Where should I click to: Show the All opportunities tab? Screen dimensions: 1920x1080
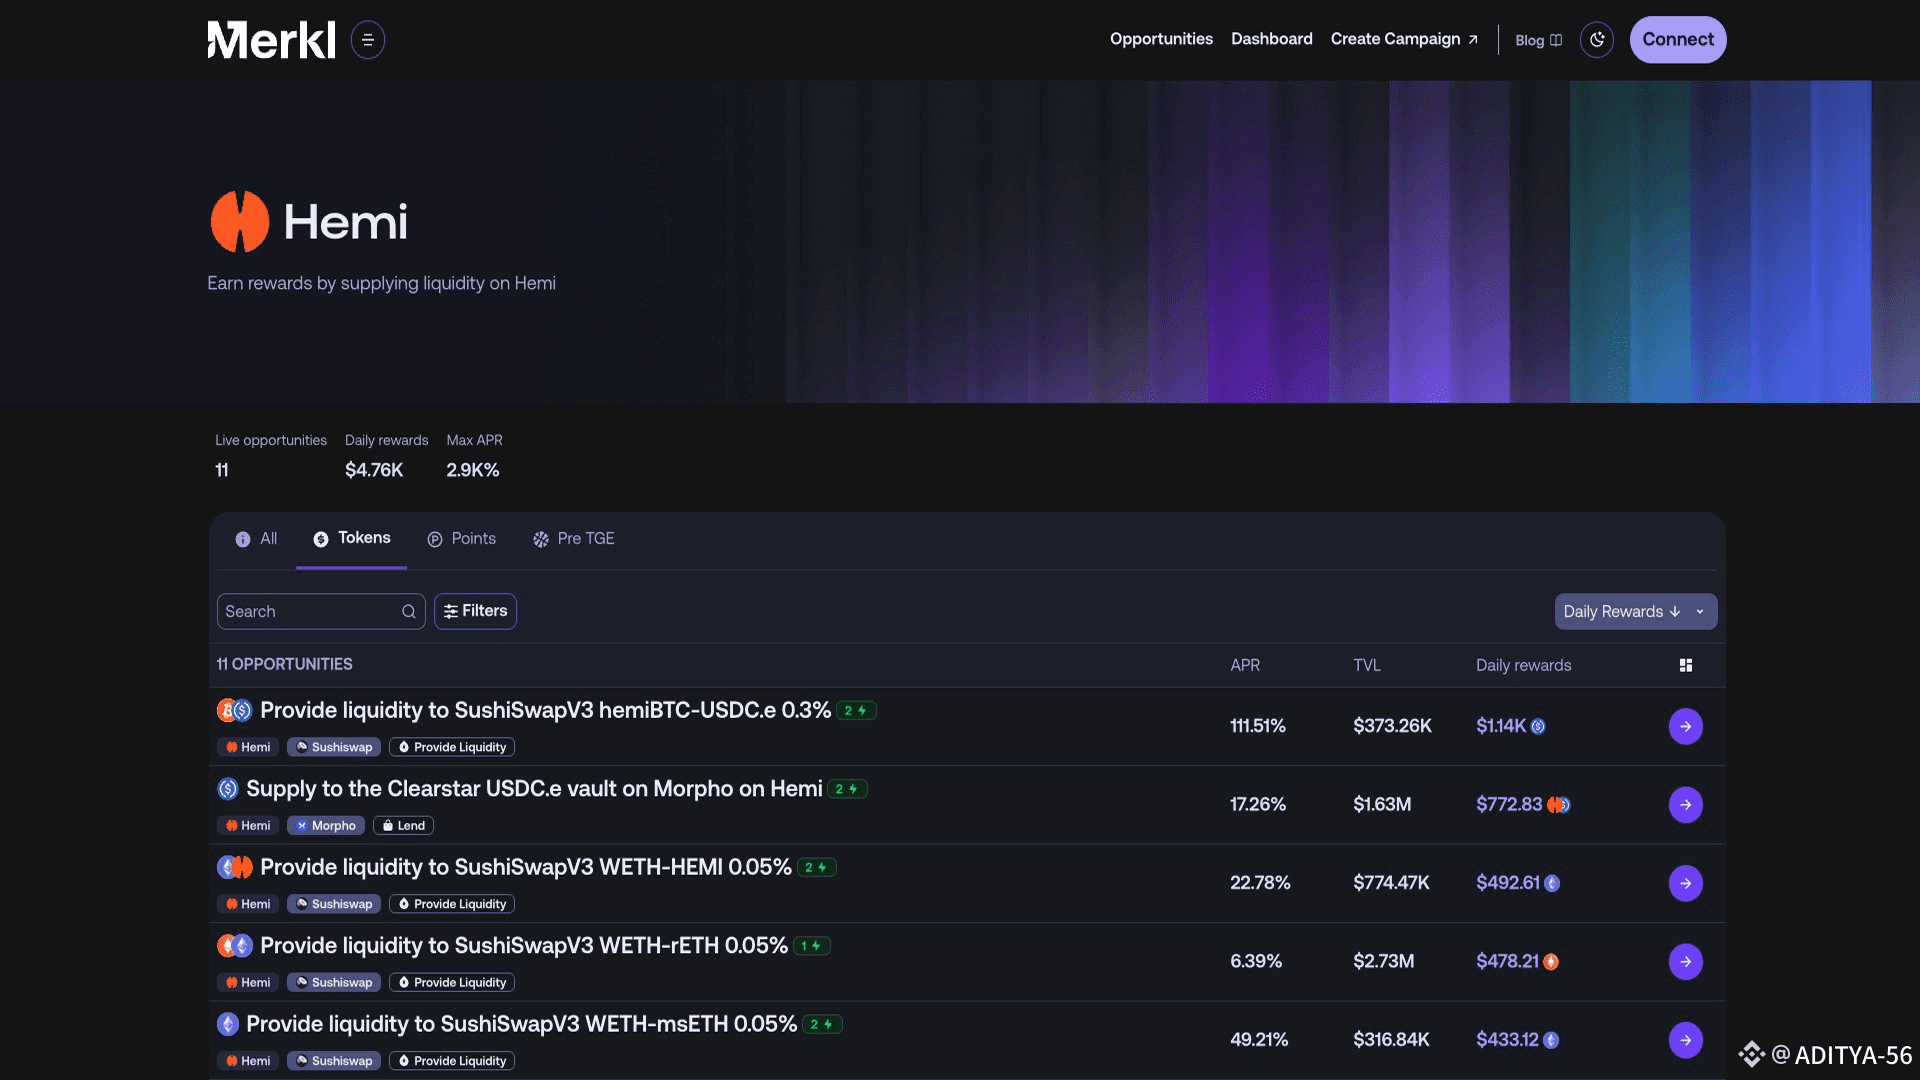coord(256,539)
